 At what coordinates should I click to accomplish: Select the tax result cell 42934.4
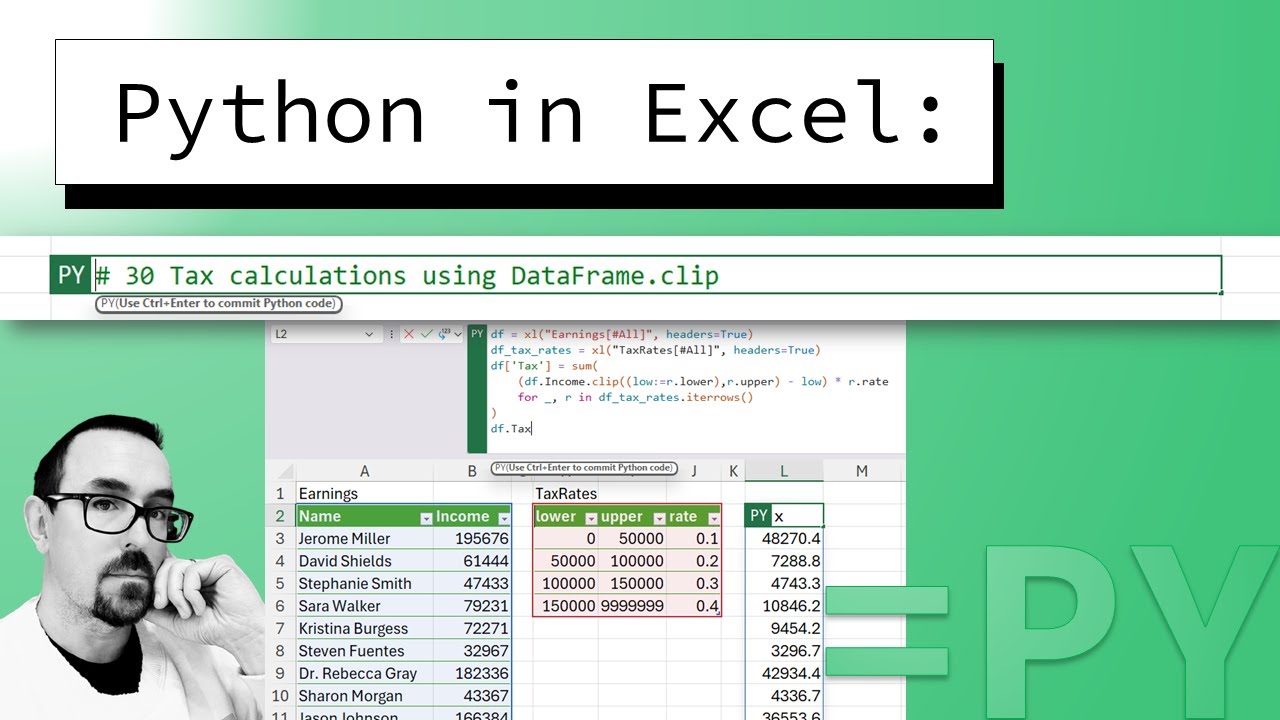coord(784,674)
